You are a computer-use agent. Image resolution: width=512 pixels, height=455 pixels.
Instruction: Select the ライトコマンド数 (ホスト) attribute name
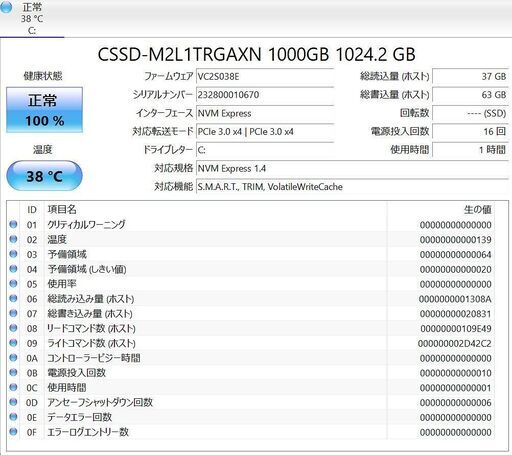click(x=91, y=343)
